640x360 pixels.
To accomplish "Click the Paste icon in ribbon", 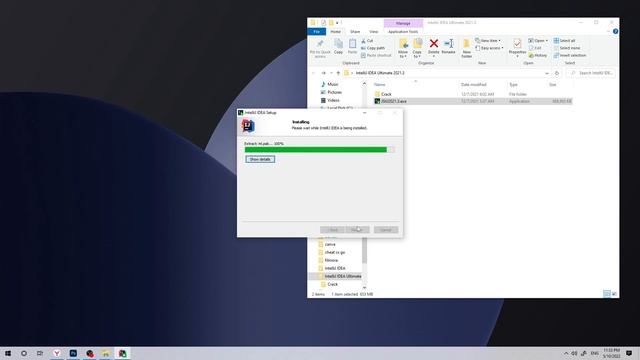I will 352,46.
